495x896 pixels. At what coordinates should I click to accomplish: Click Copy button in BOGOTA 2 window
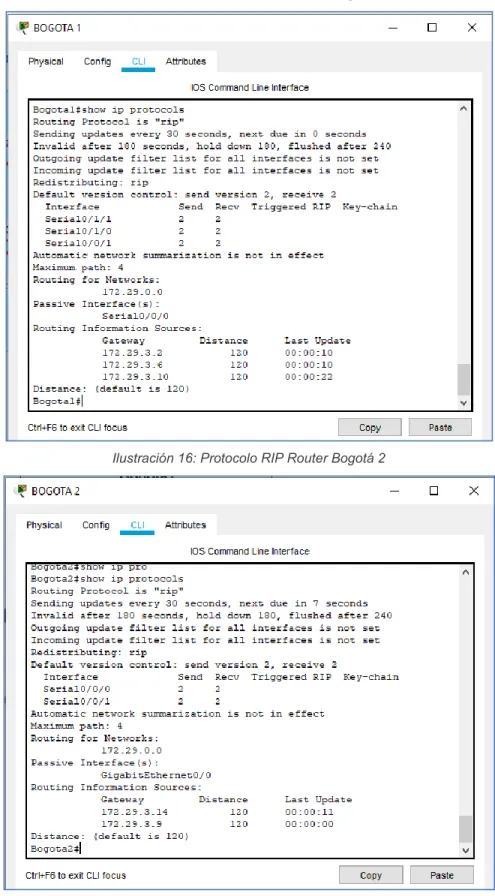(x=371, y=875)
